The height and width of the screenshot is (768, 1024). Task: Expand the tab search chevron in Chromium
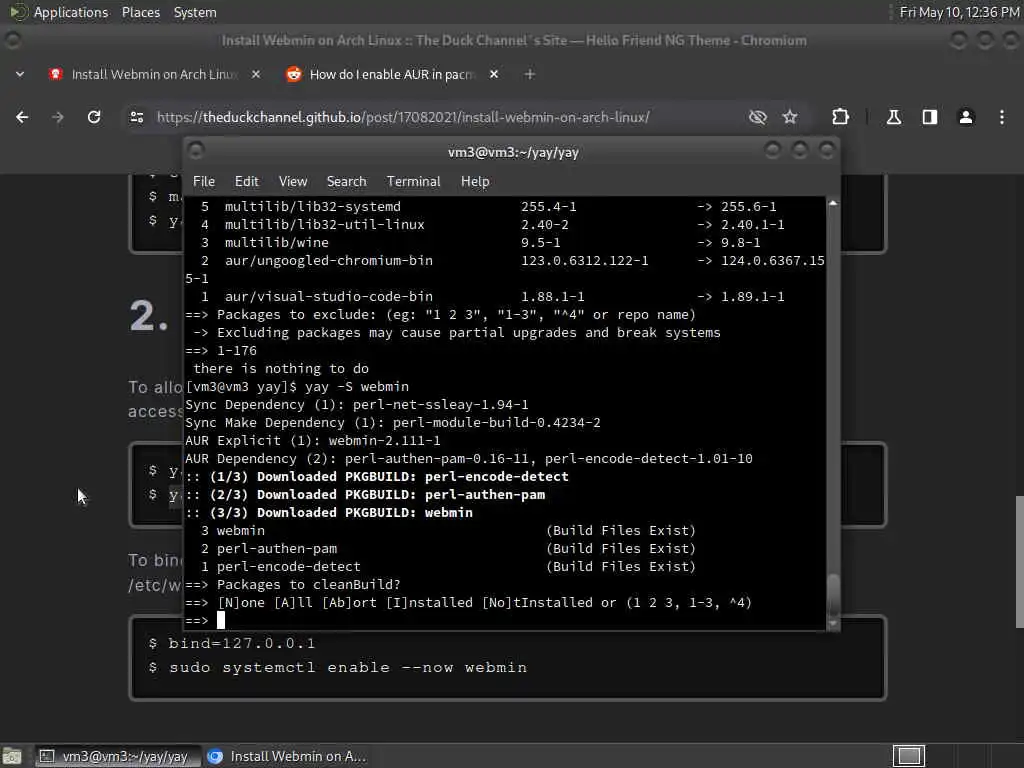coord(20,74)
